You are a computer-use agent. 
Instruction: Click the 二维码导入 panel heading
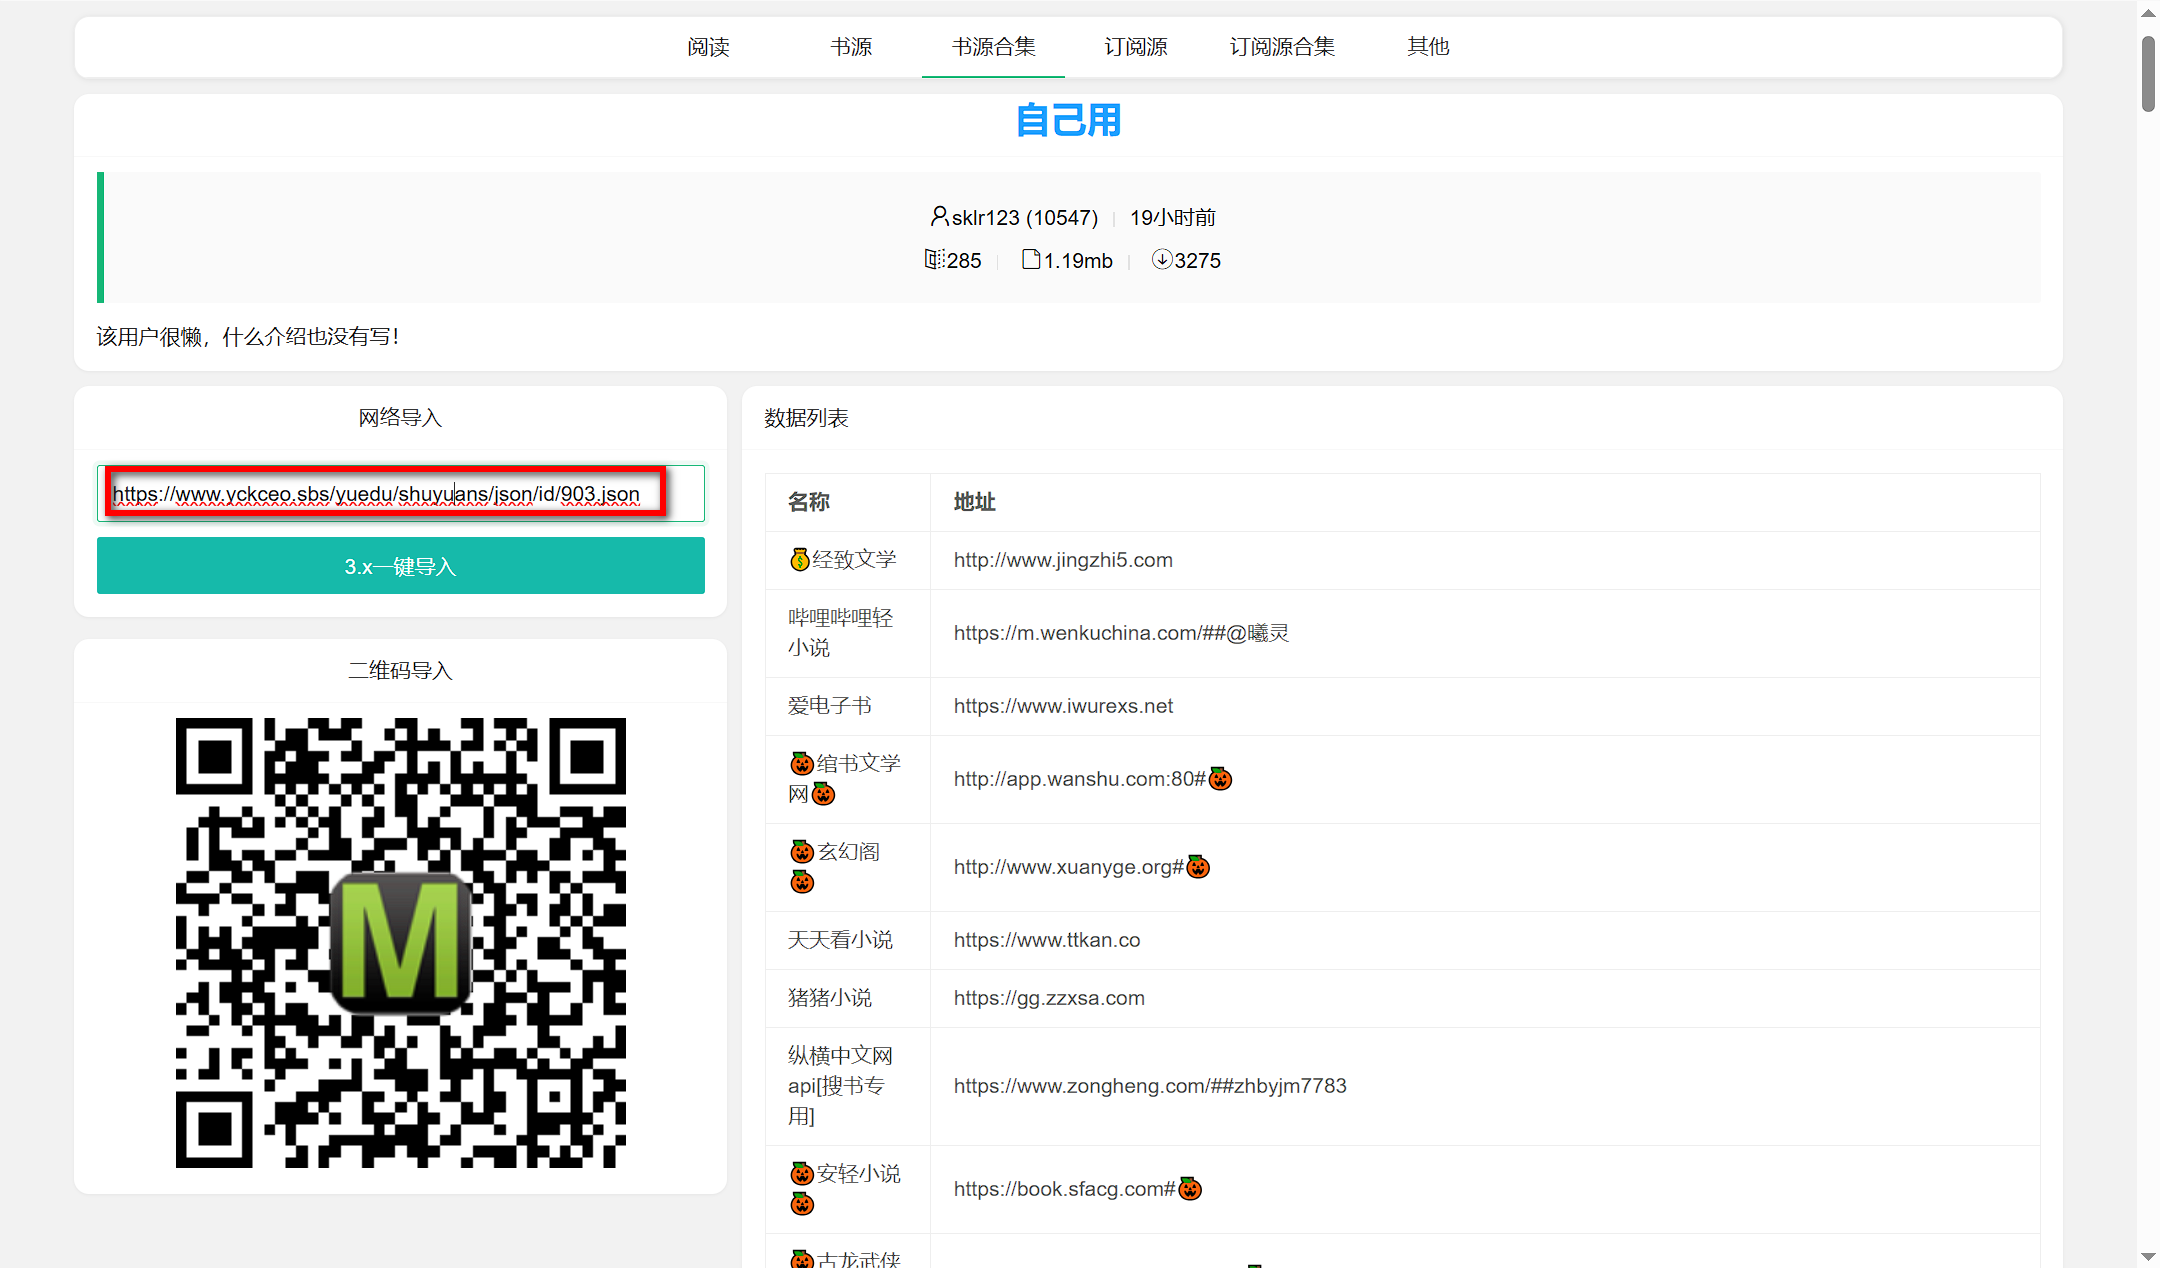[400, 671]
